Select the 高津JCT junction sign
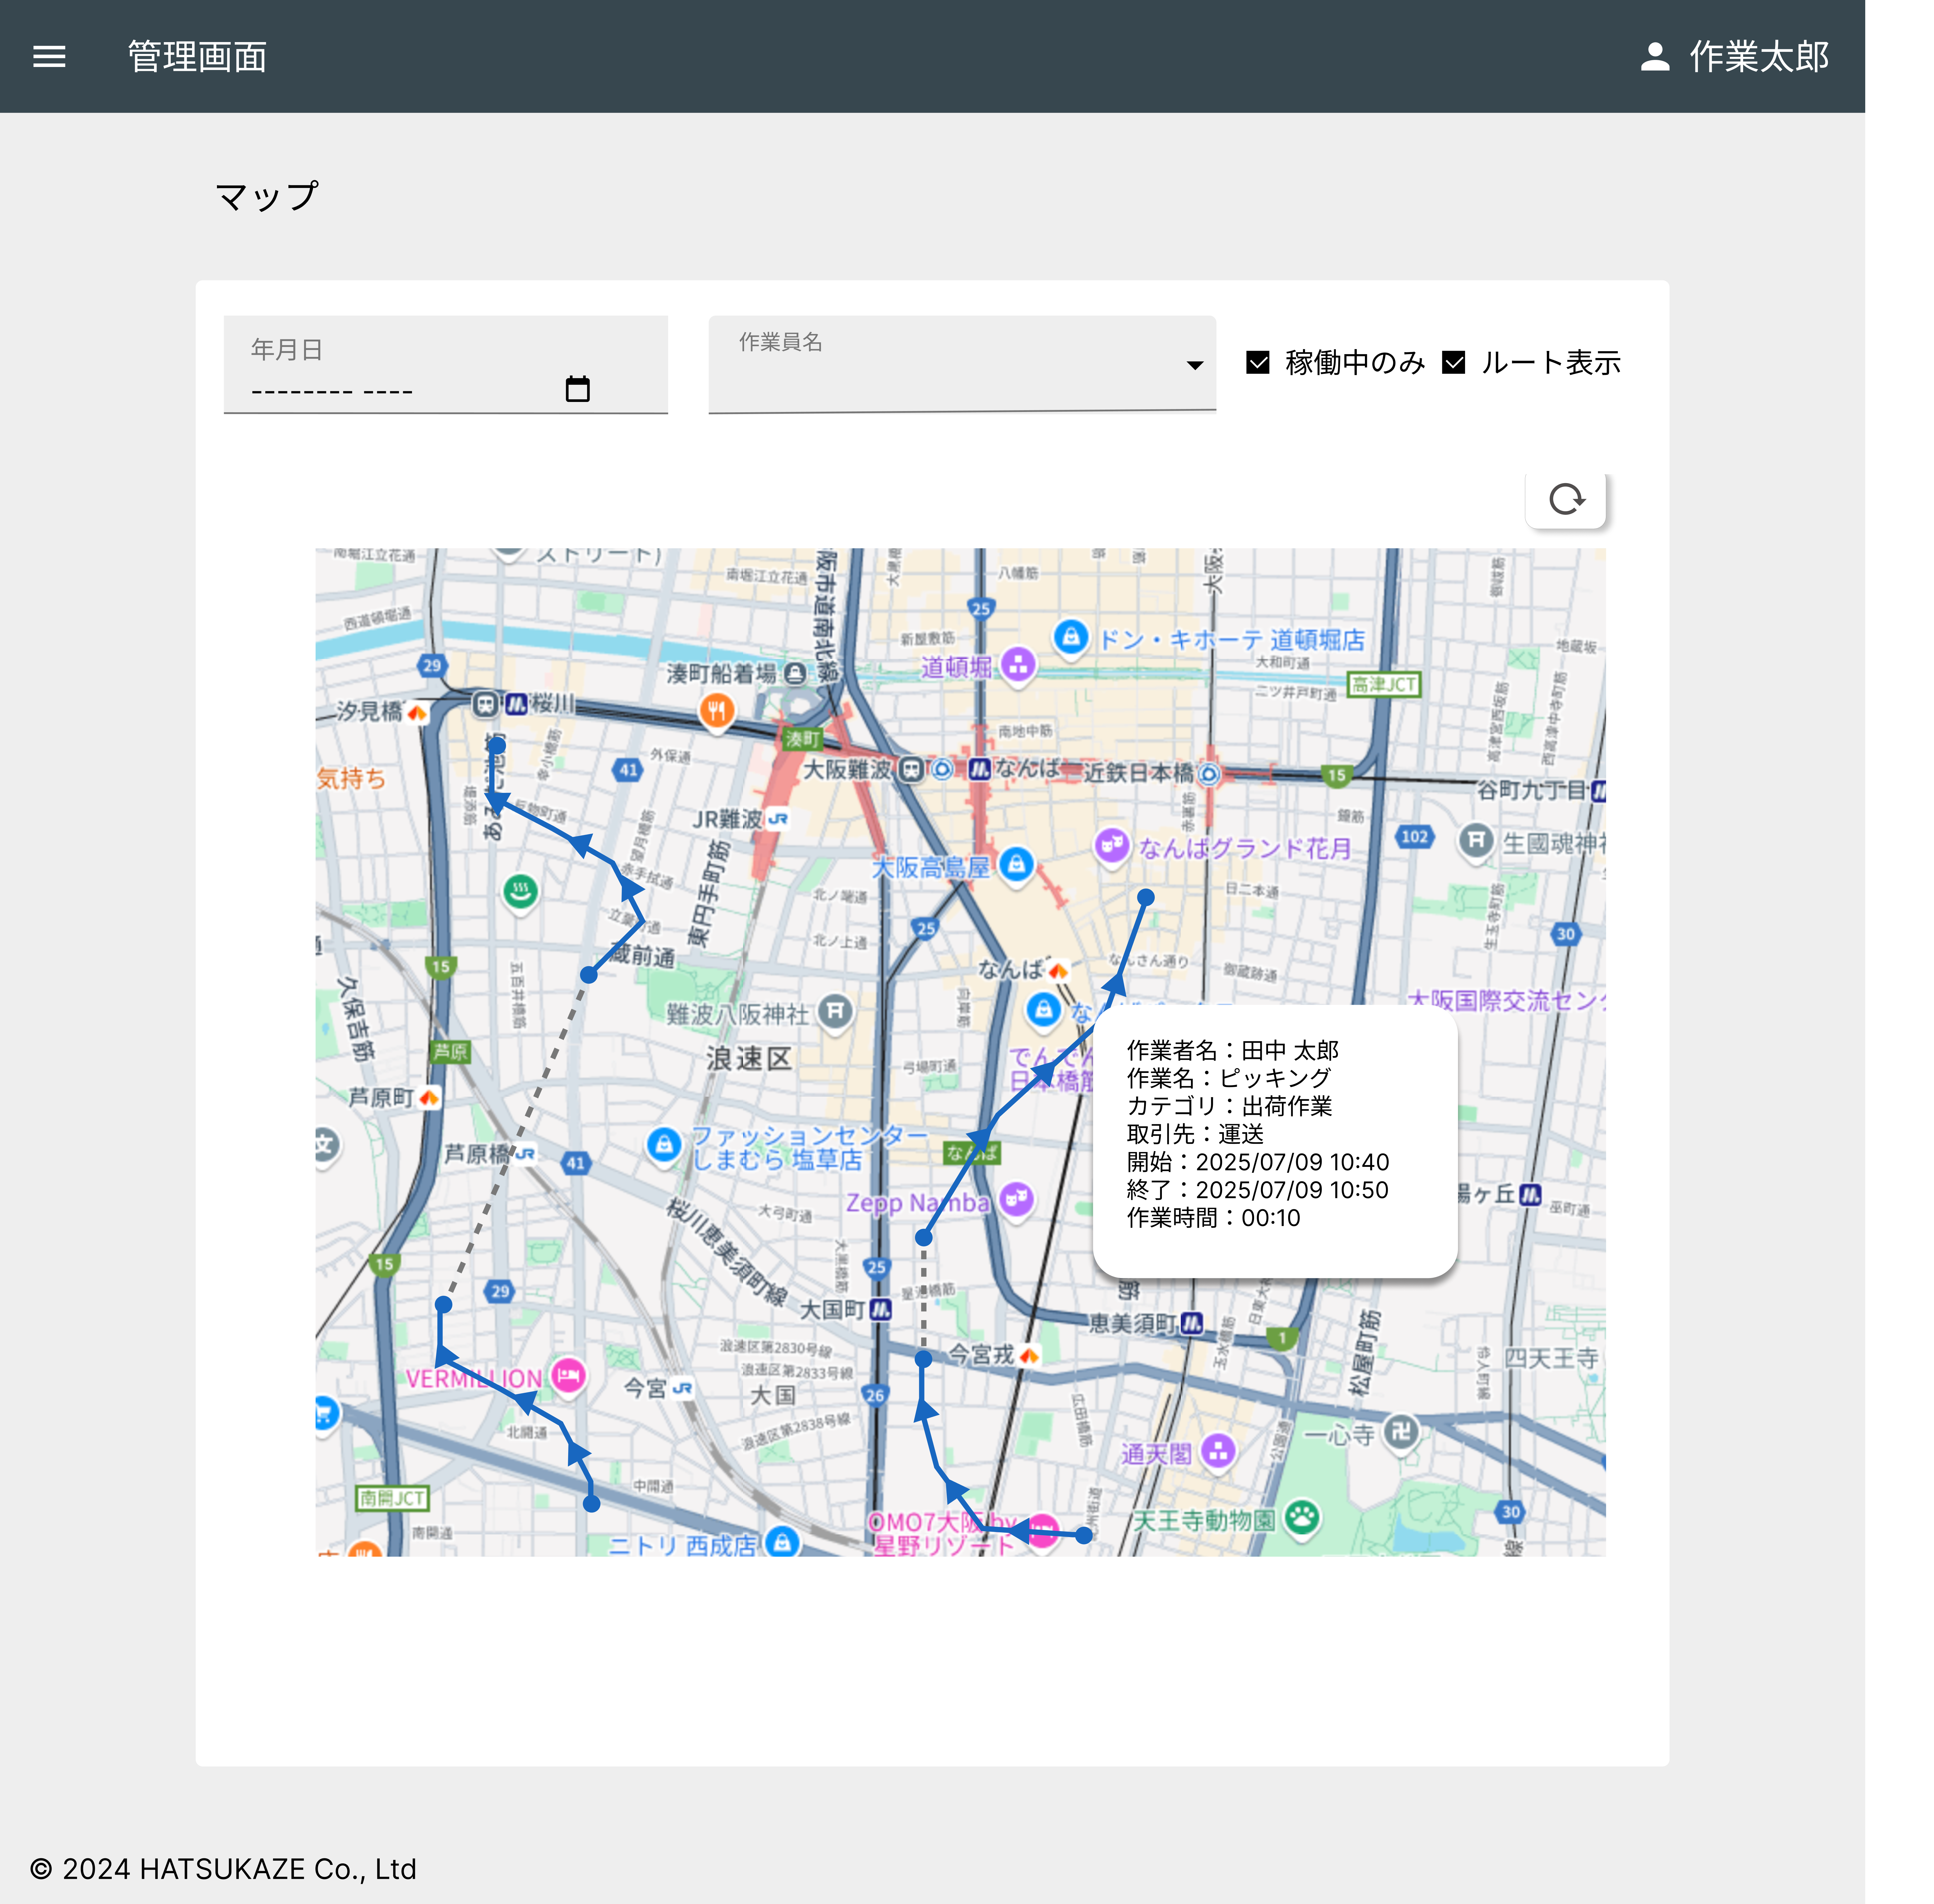1934x1904 pixels. point(1384,685)
